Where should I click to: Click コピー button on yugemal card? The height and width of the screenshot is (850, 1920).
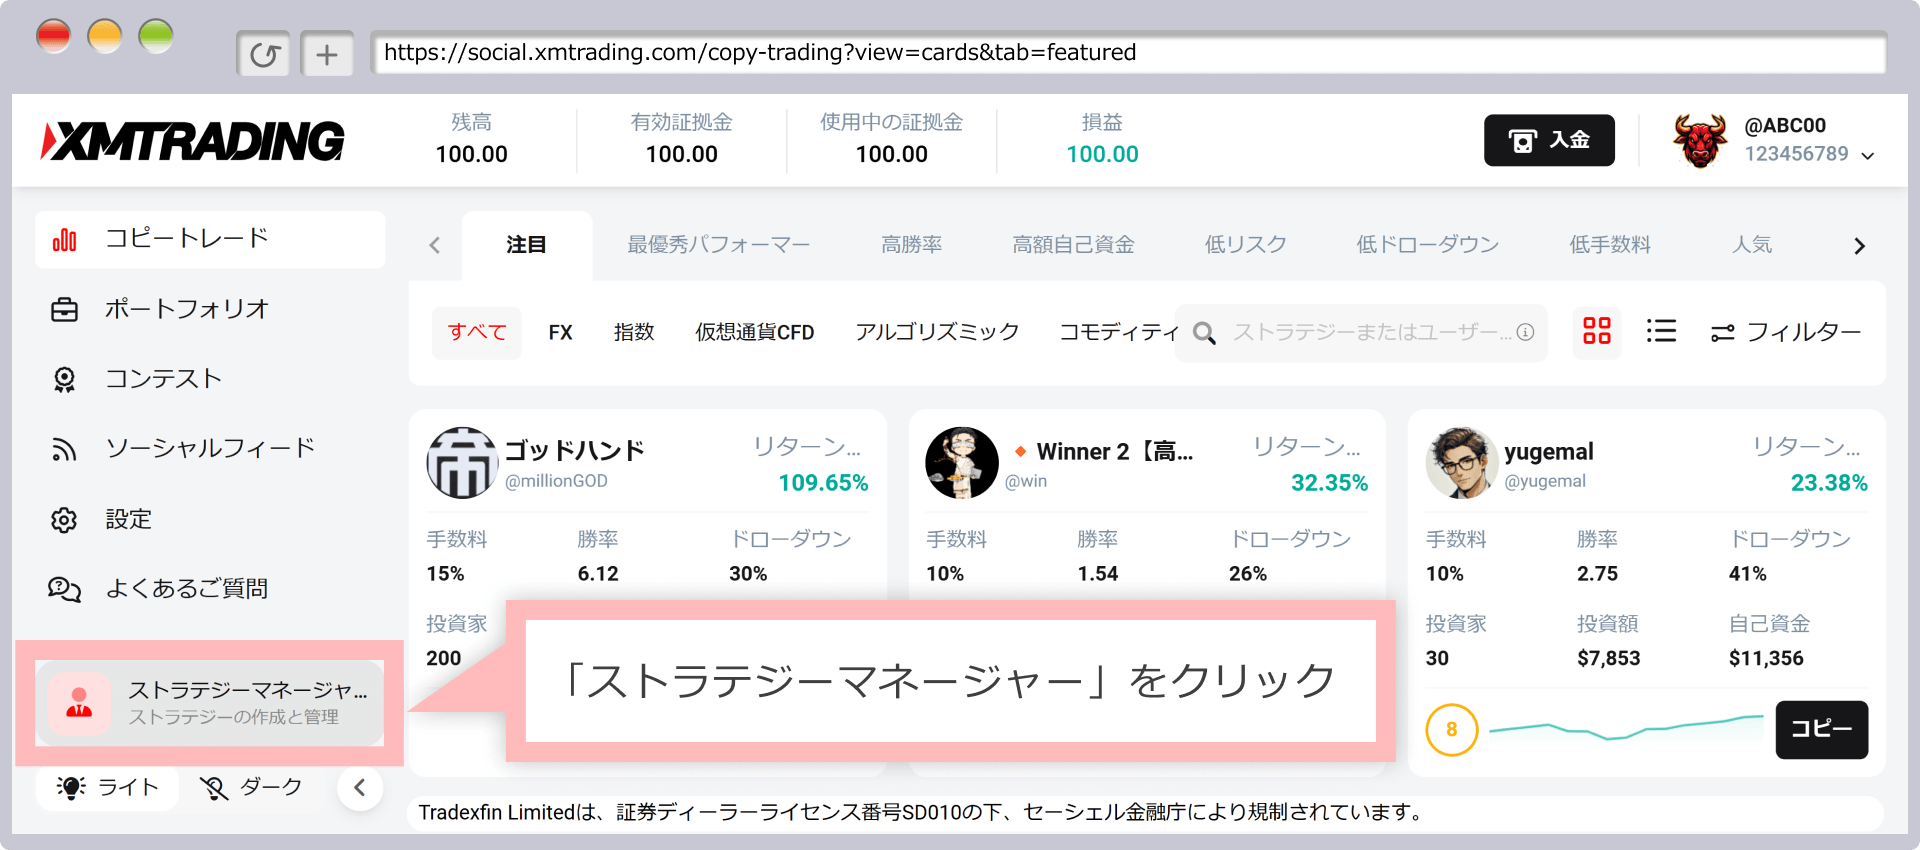point(1821,729)
